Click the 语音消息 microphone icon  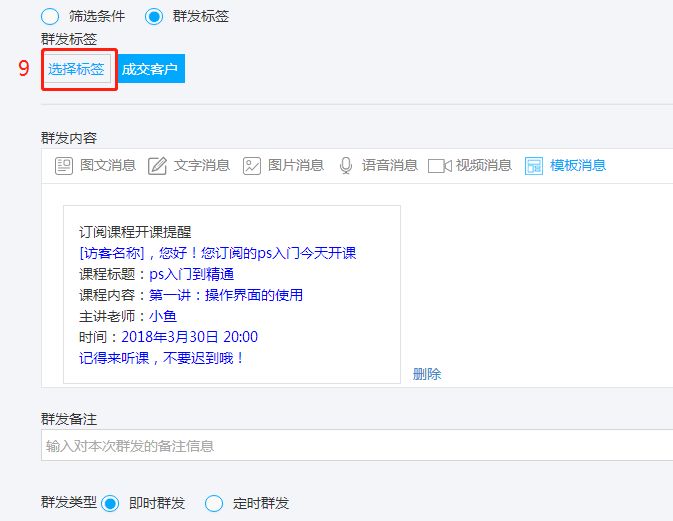pyautogui.click(x=346, y=166)
